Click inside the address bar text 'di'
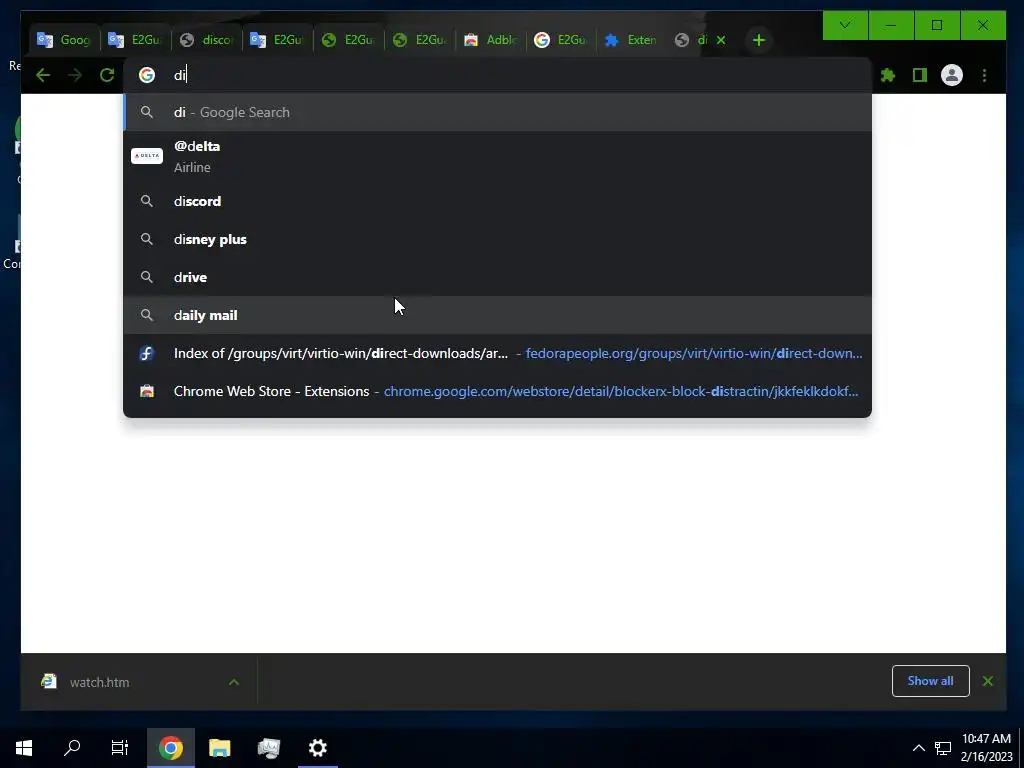This screenshot has height=768, width=1024. (x=180, y=75)
